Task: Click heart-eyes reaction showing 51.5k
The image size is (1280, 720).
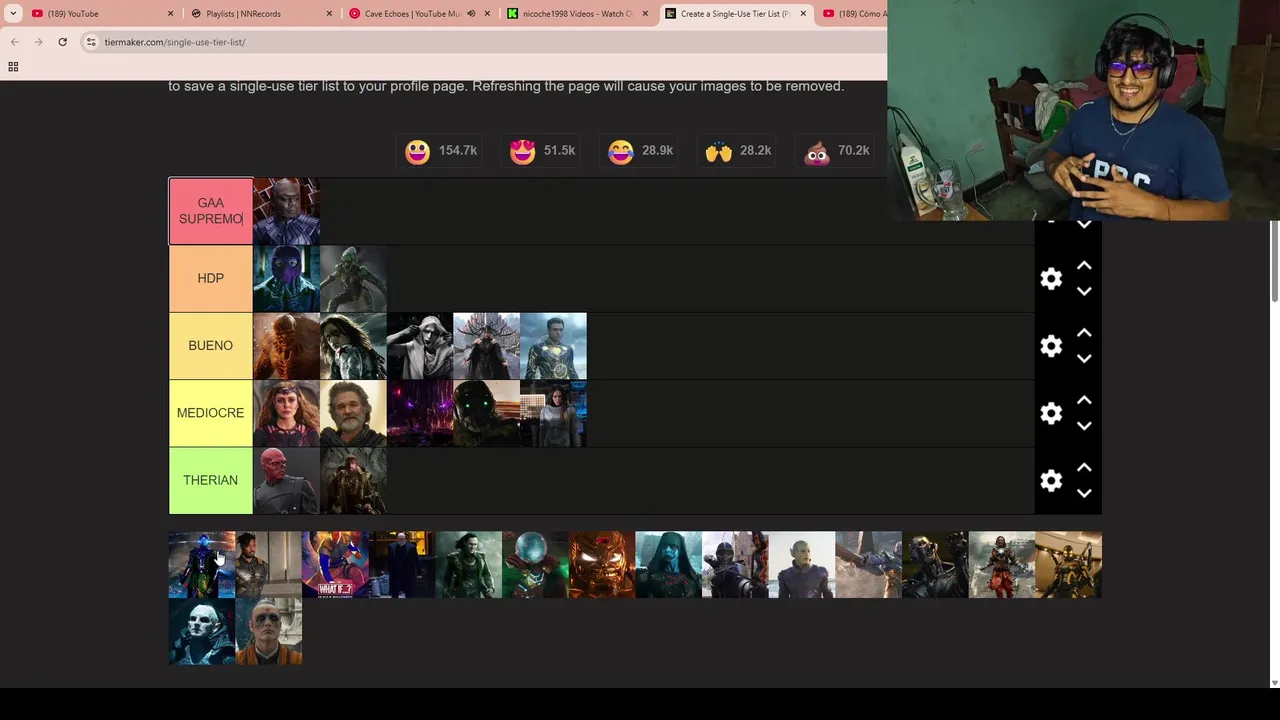Action: 542,151
